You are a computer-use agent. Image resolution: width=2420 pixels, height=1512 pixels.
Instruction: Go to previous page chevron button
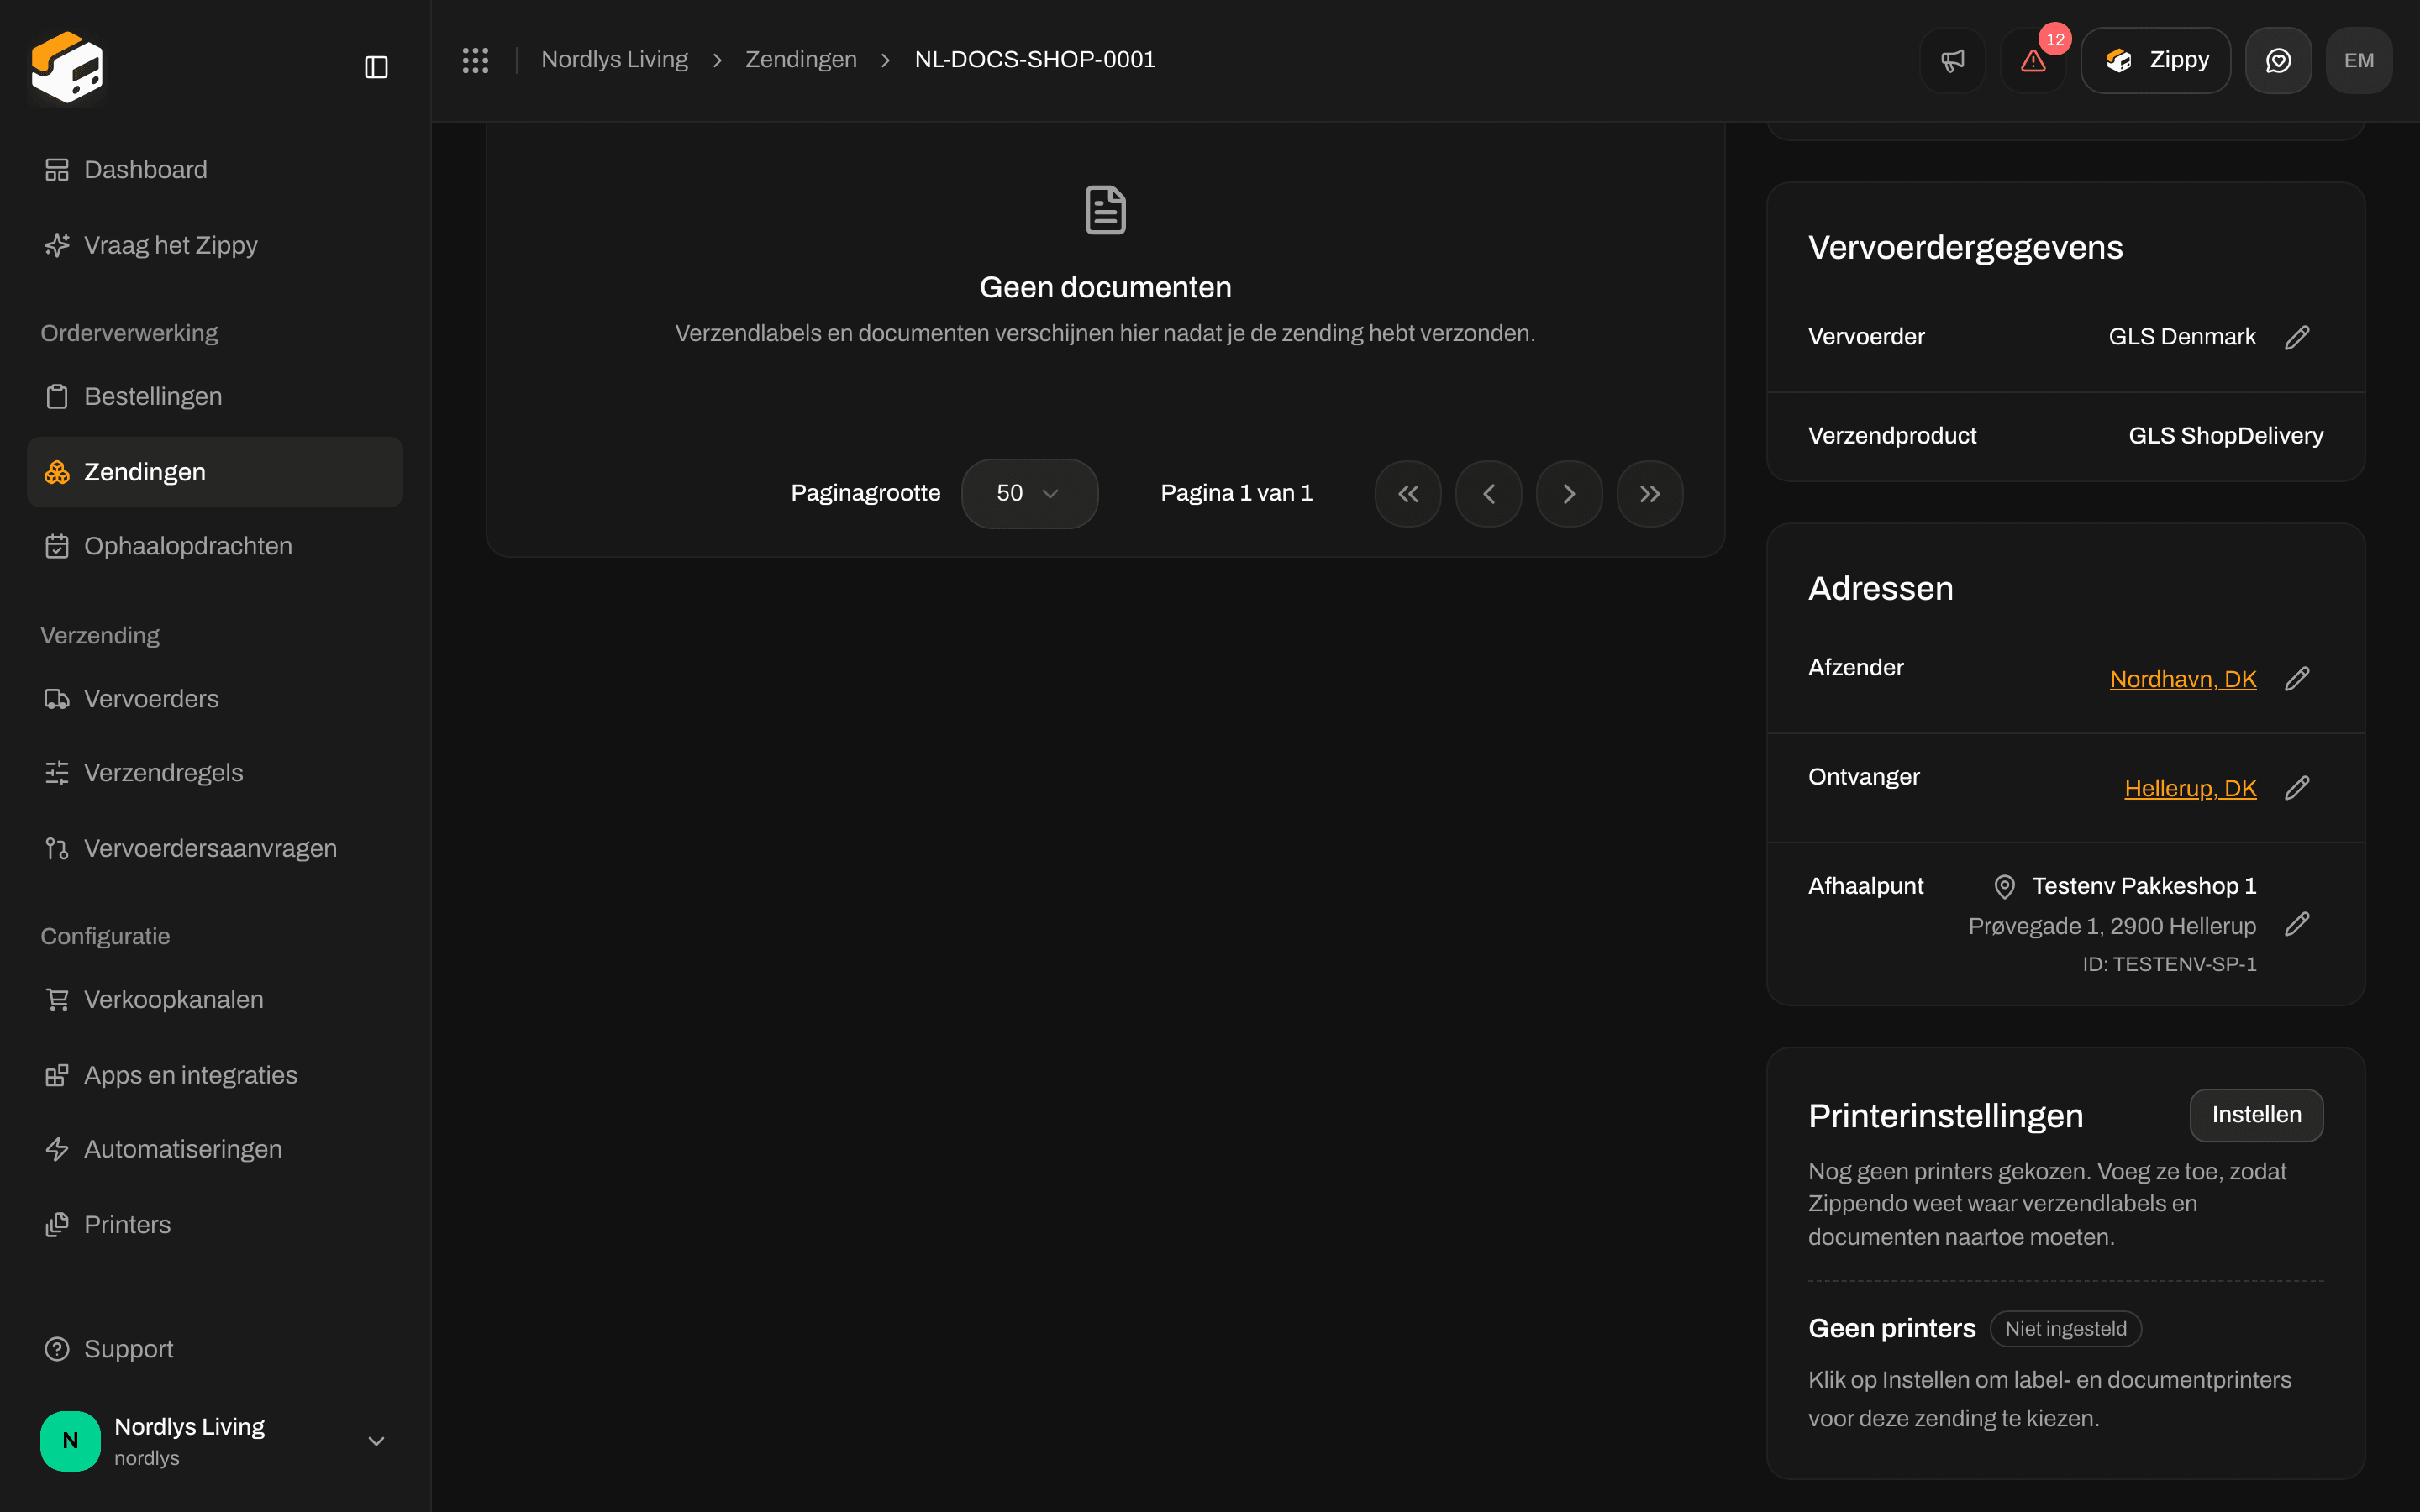(1488, 493)
